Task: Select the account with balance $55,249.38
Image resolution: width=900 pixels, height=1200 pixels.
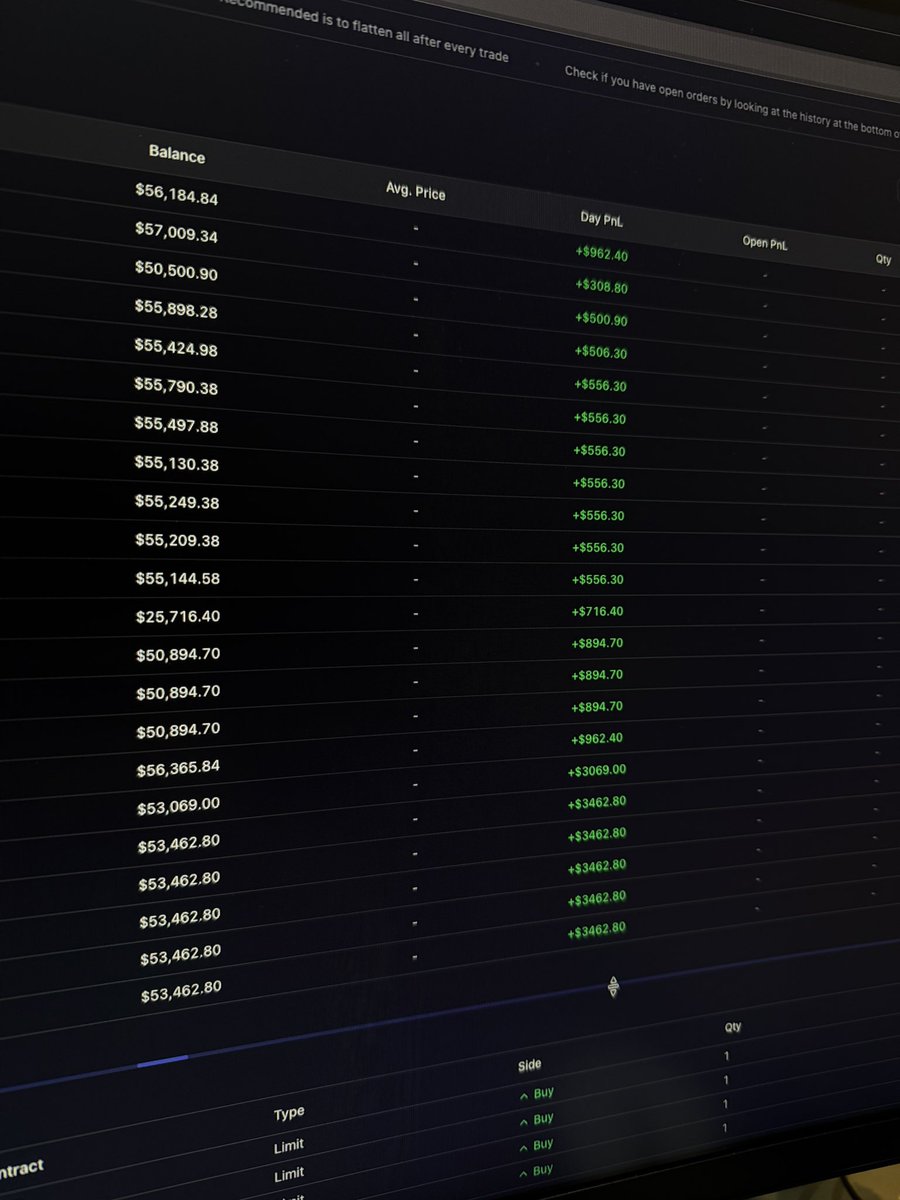Action: 177,500
